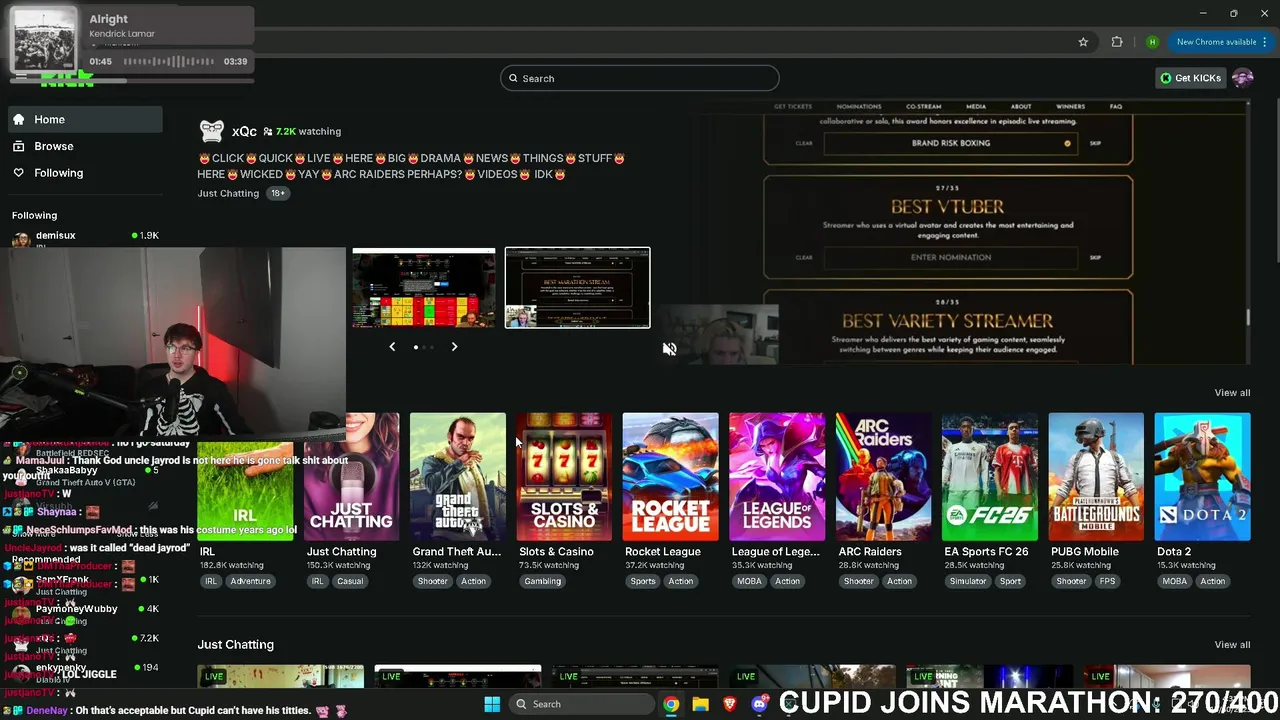1280x720 pixels.
Task: Click the FPS tag under PUBG Mobile
Action: [x=1107, y=581]
